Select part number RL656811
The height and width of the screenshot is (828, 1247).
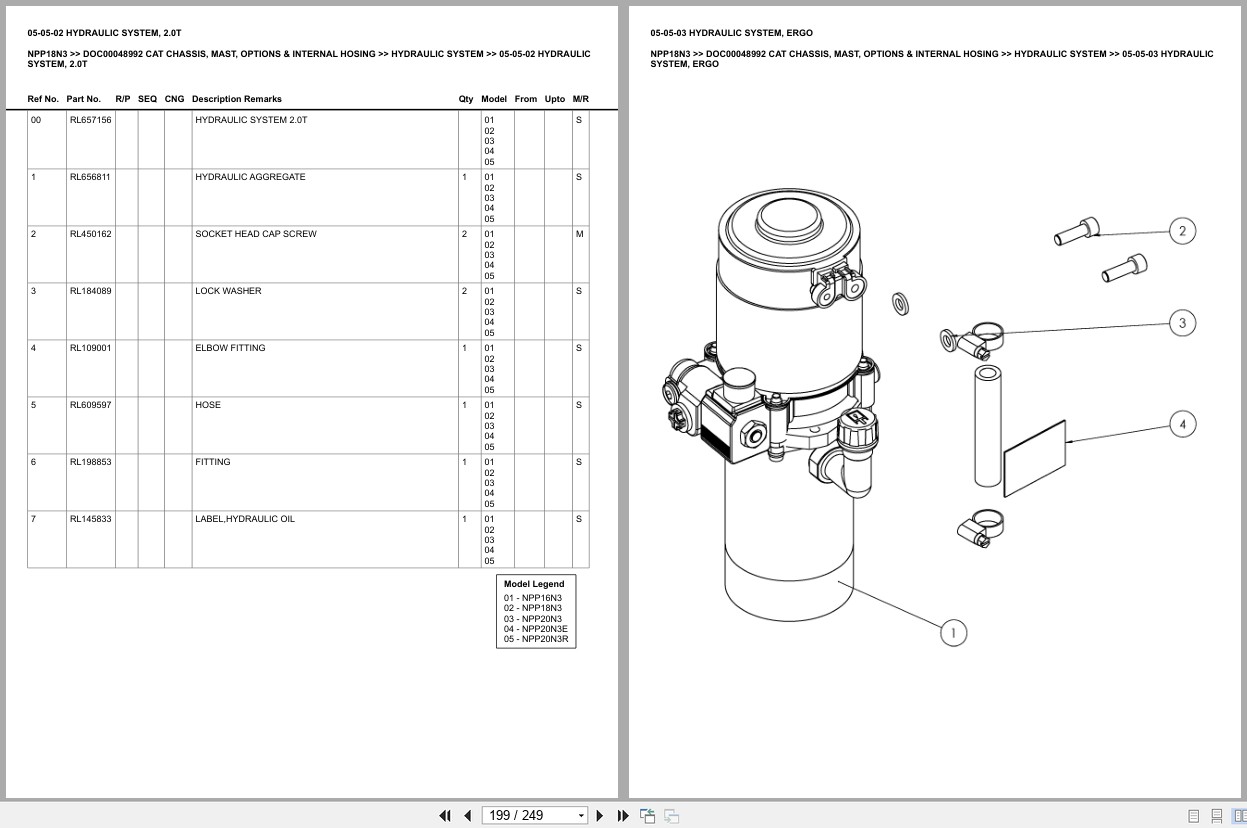(90, 177)
